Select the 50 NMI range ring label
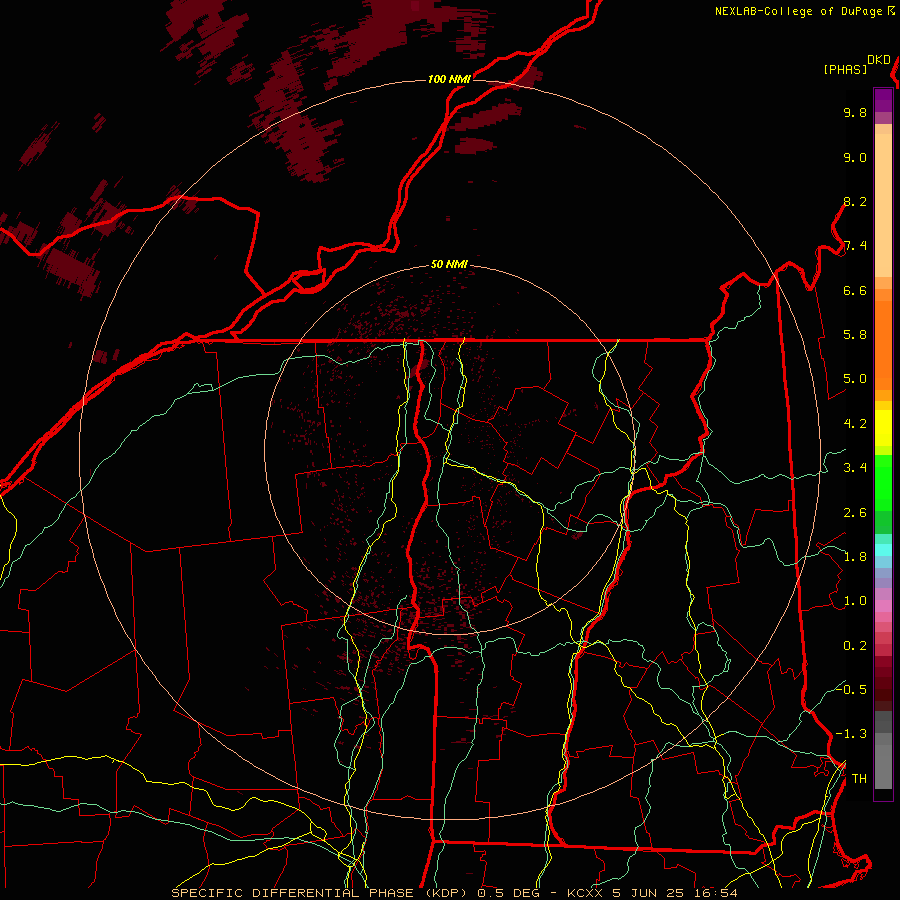 click(449, 265)
